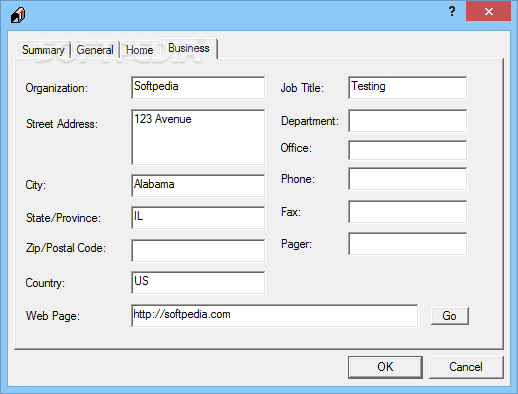The width and height of the screenshot is (518, 394).
Task: Click the City field containing Alabama
Action: pos(198,185)
